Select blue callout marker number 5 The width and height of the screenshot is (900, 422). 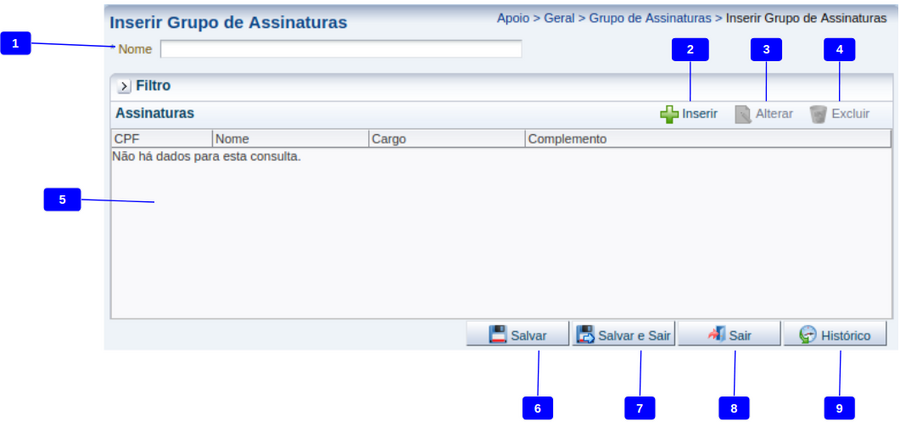pos(62,199)
